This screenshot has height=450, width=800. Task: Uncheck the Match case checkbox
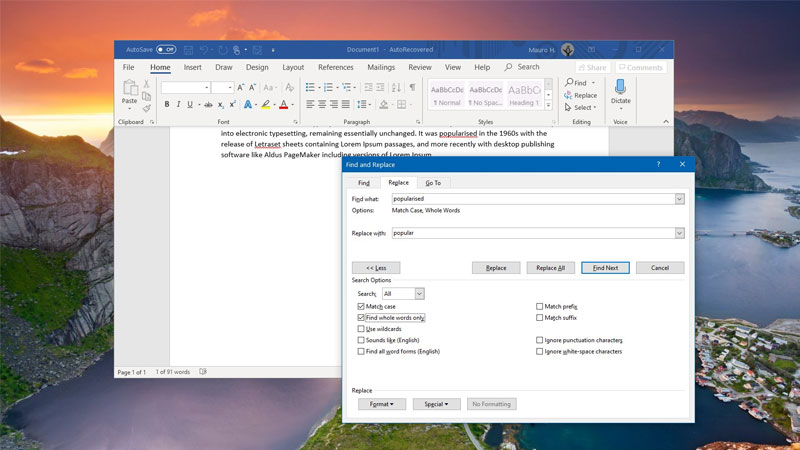click(x=361, y=306)
